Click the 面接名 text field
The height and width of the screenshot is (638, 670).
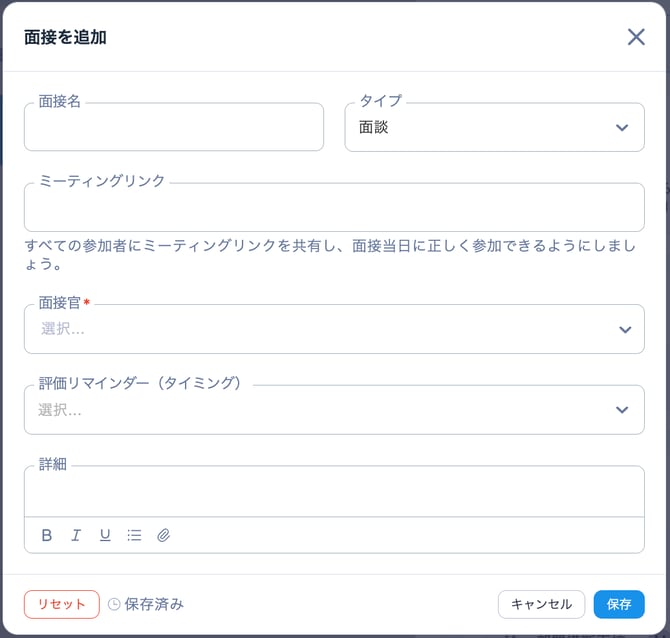click(x=174, y=129)
